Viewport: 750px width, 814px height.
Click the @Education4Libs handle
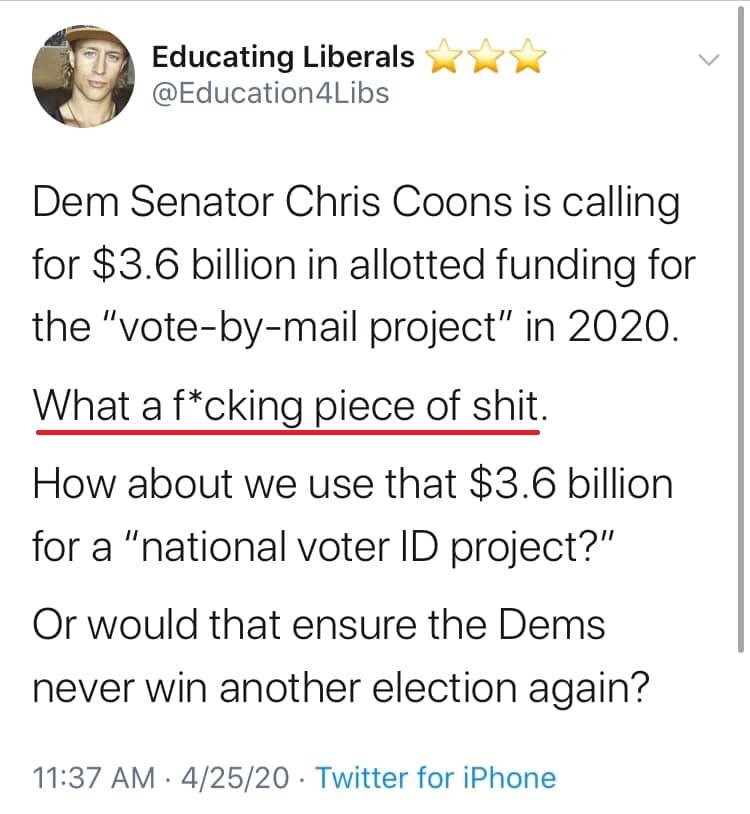click(x=270, y=94)
